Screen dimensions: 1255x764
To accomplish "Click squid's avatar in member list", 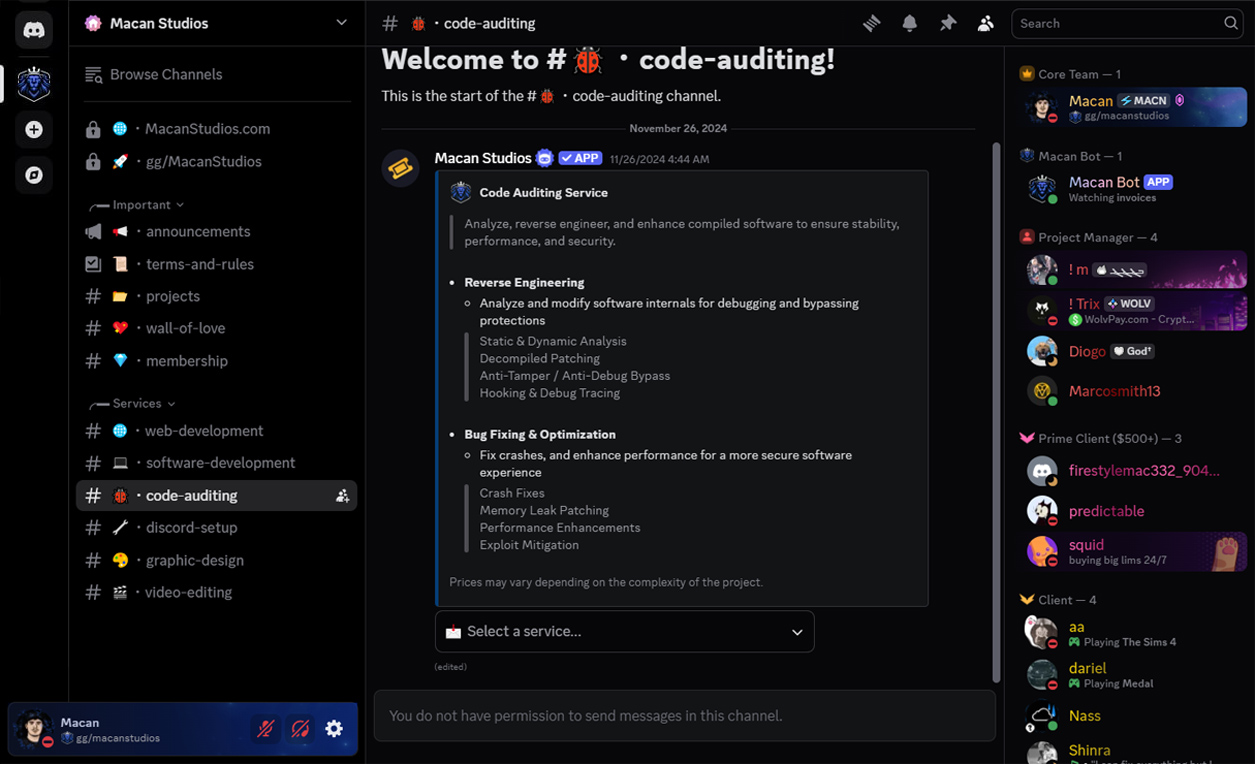I will pos(1042,551).
